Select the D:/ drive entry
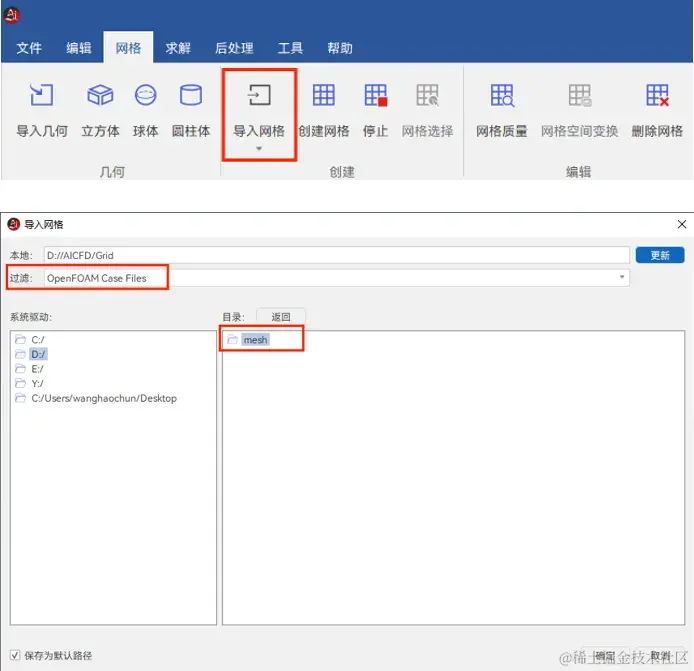 pos(38,354)
